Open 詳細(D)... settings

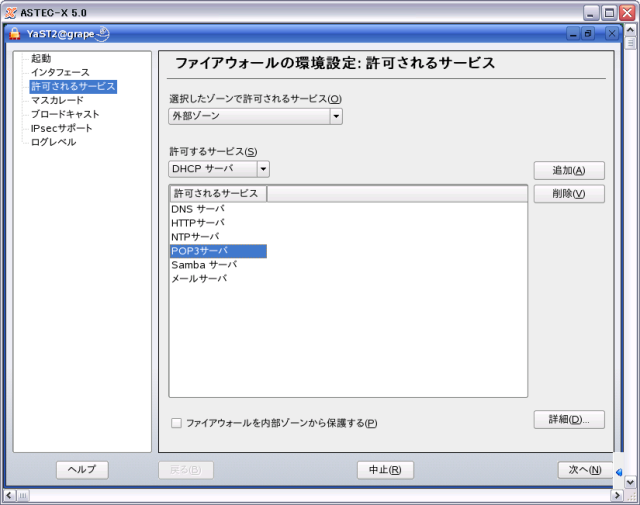pyautogui.click(x=568, y=419)
